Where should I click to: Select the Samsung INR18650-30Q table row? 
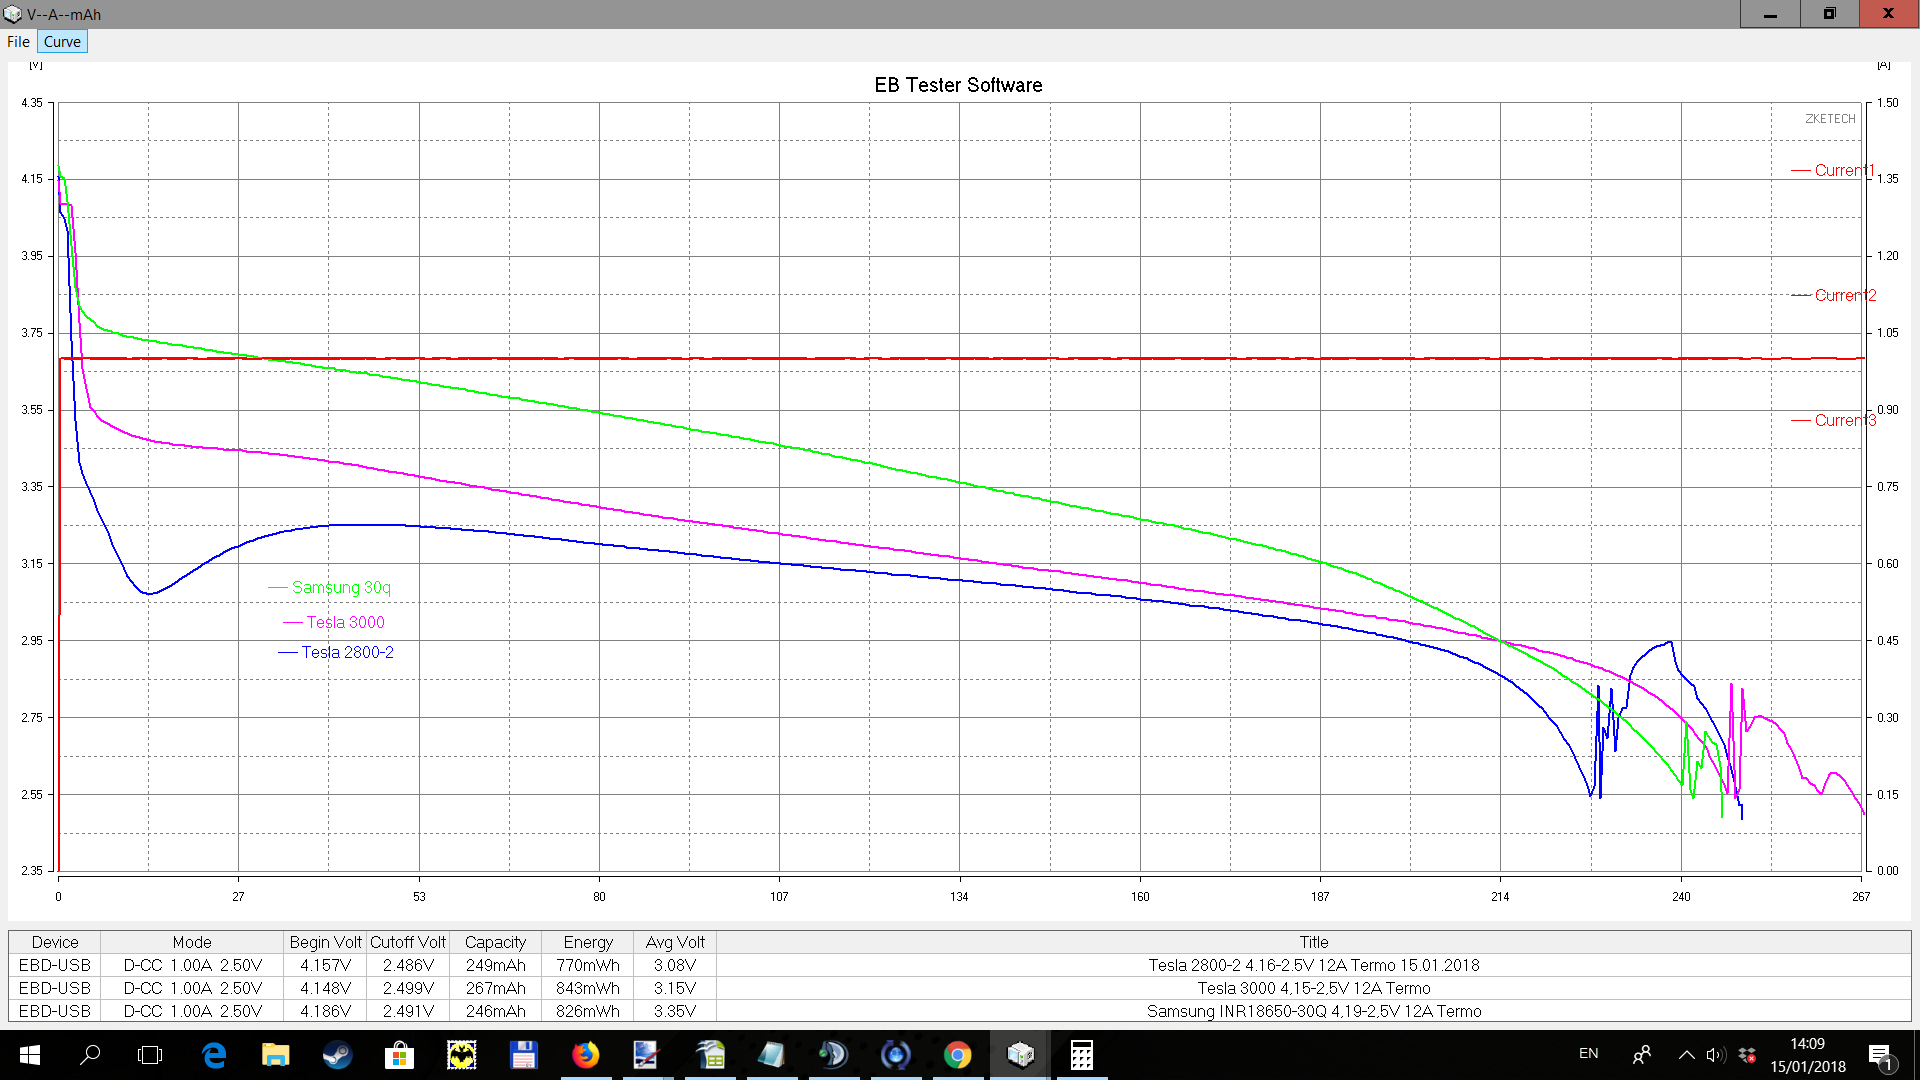point(1313,1011)
